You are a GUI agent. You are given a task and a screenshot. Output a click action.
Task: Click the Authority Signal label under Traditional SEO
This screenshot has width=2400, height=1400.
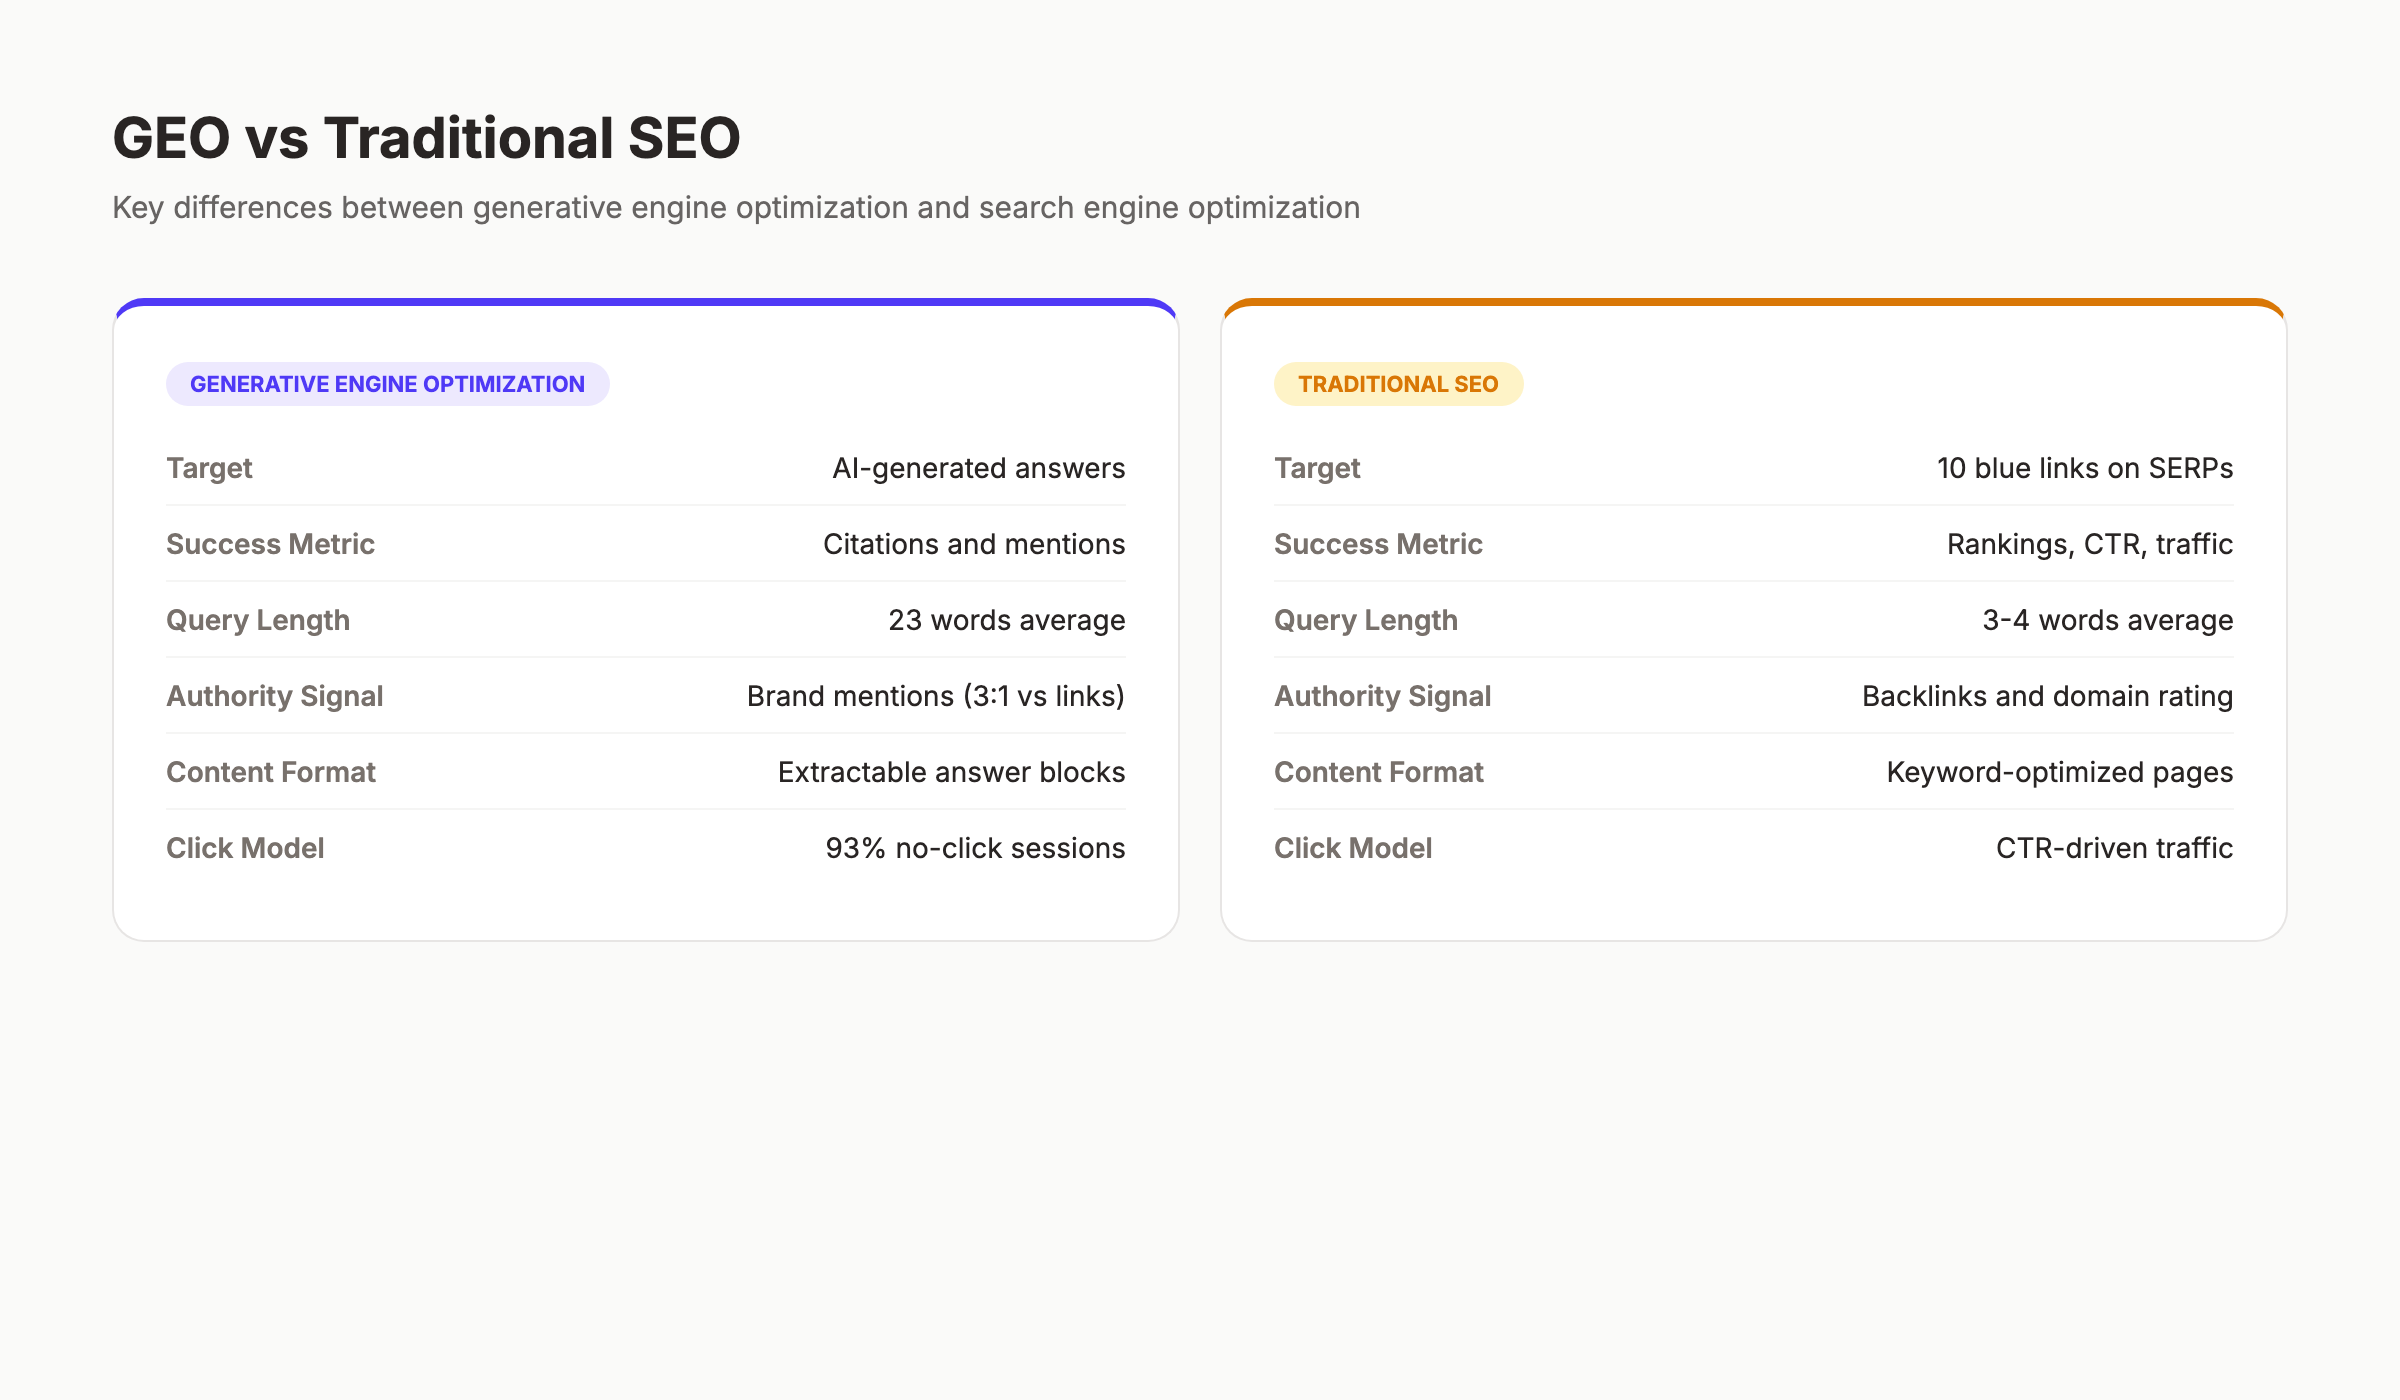[x=1383, y=695]
